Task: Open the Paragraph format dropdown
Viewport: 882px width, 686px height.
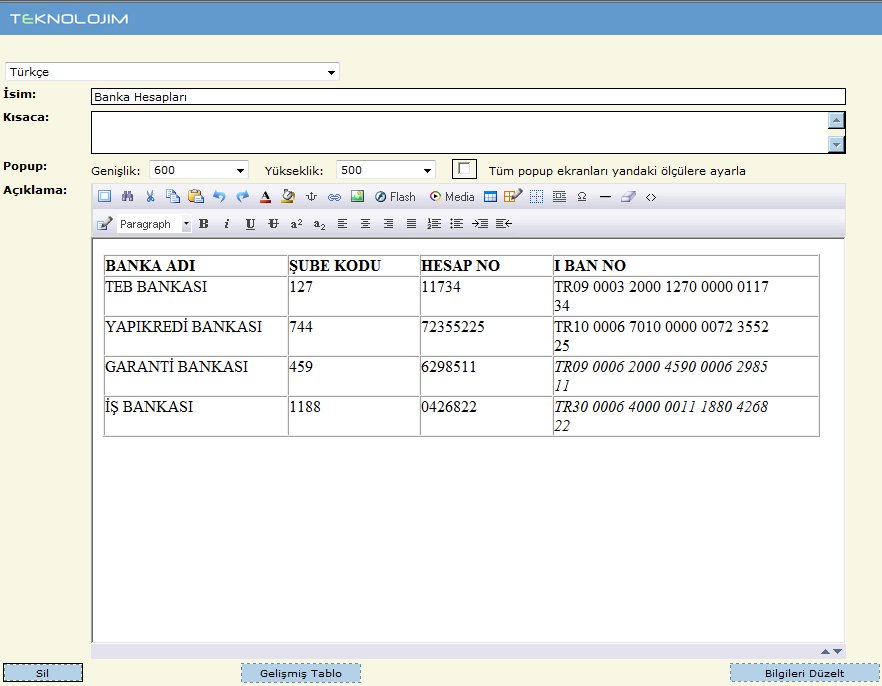Action: click(x=154, y=224)
